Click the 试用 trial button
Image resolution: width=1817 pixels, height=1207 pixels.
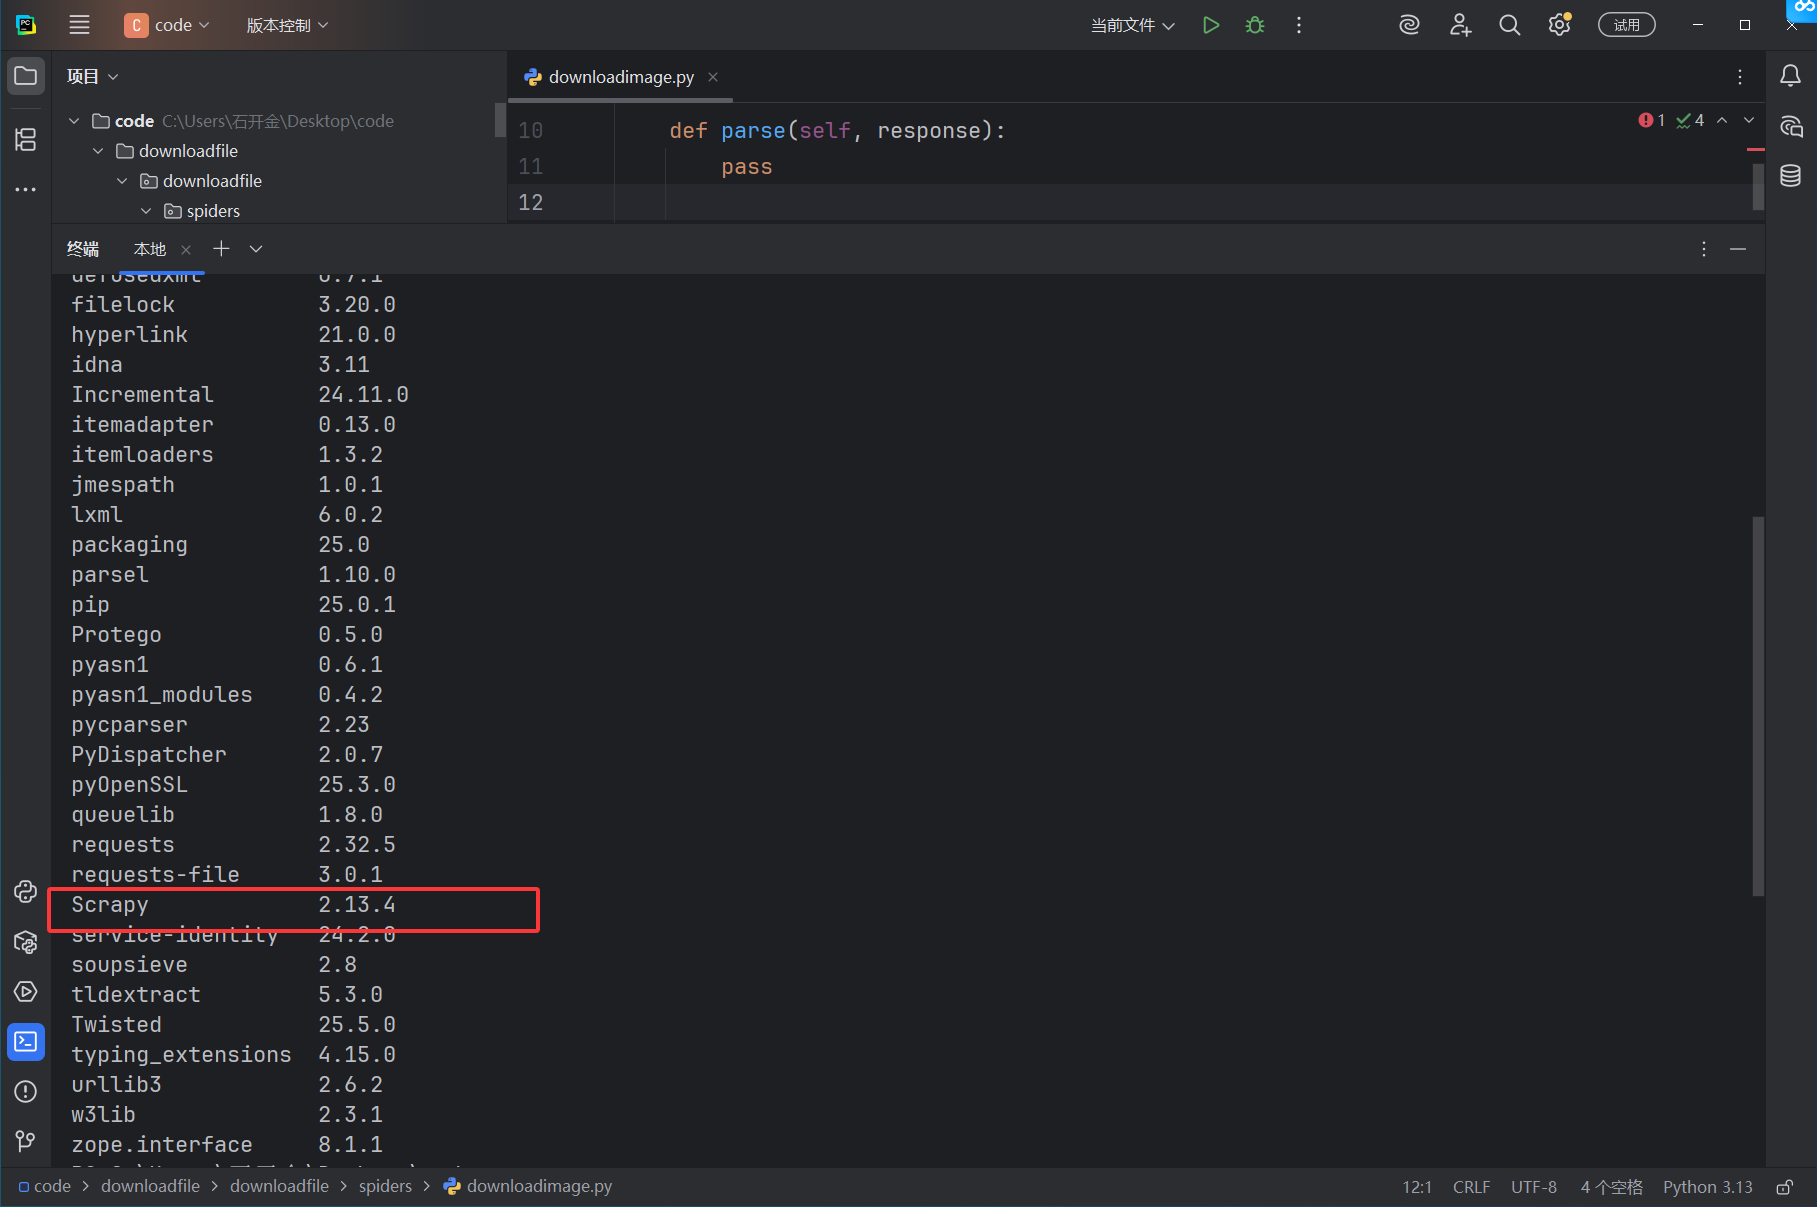coord(1627,25)
